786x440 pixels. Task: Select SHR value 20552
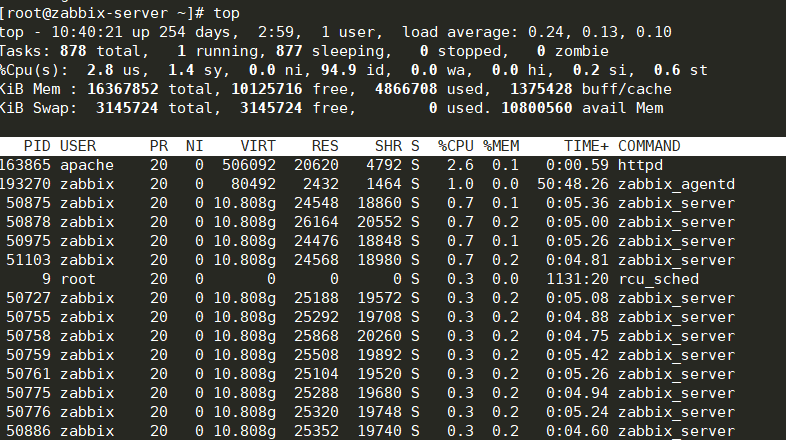379,223
